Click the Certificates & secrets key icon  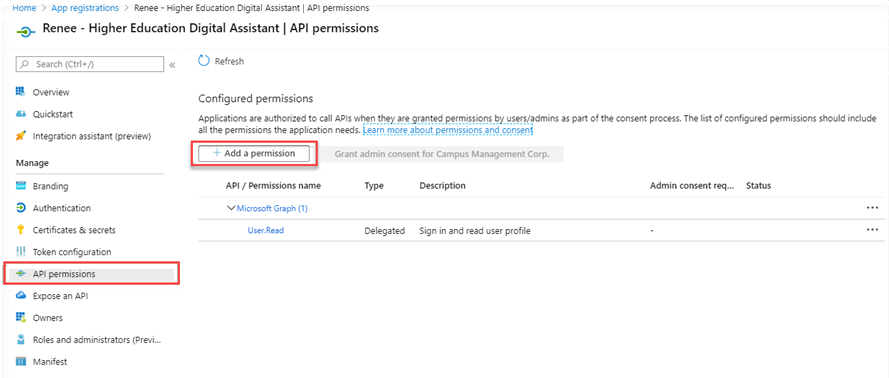point(21,230)
